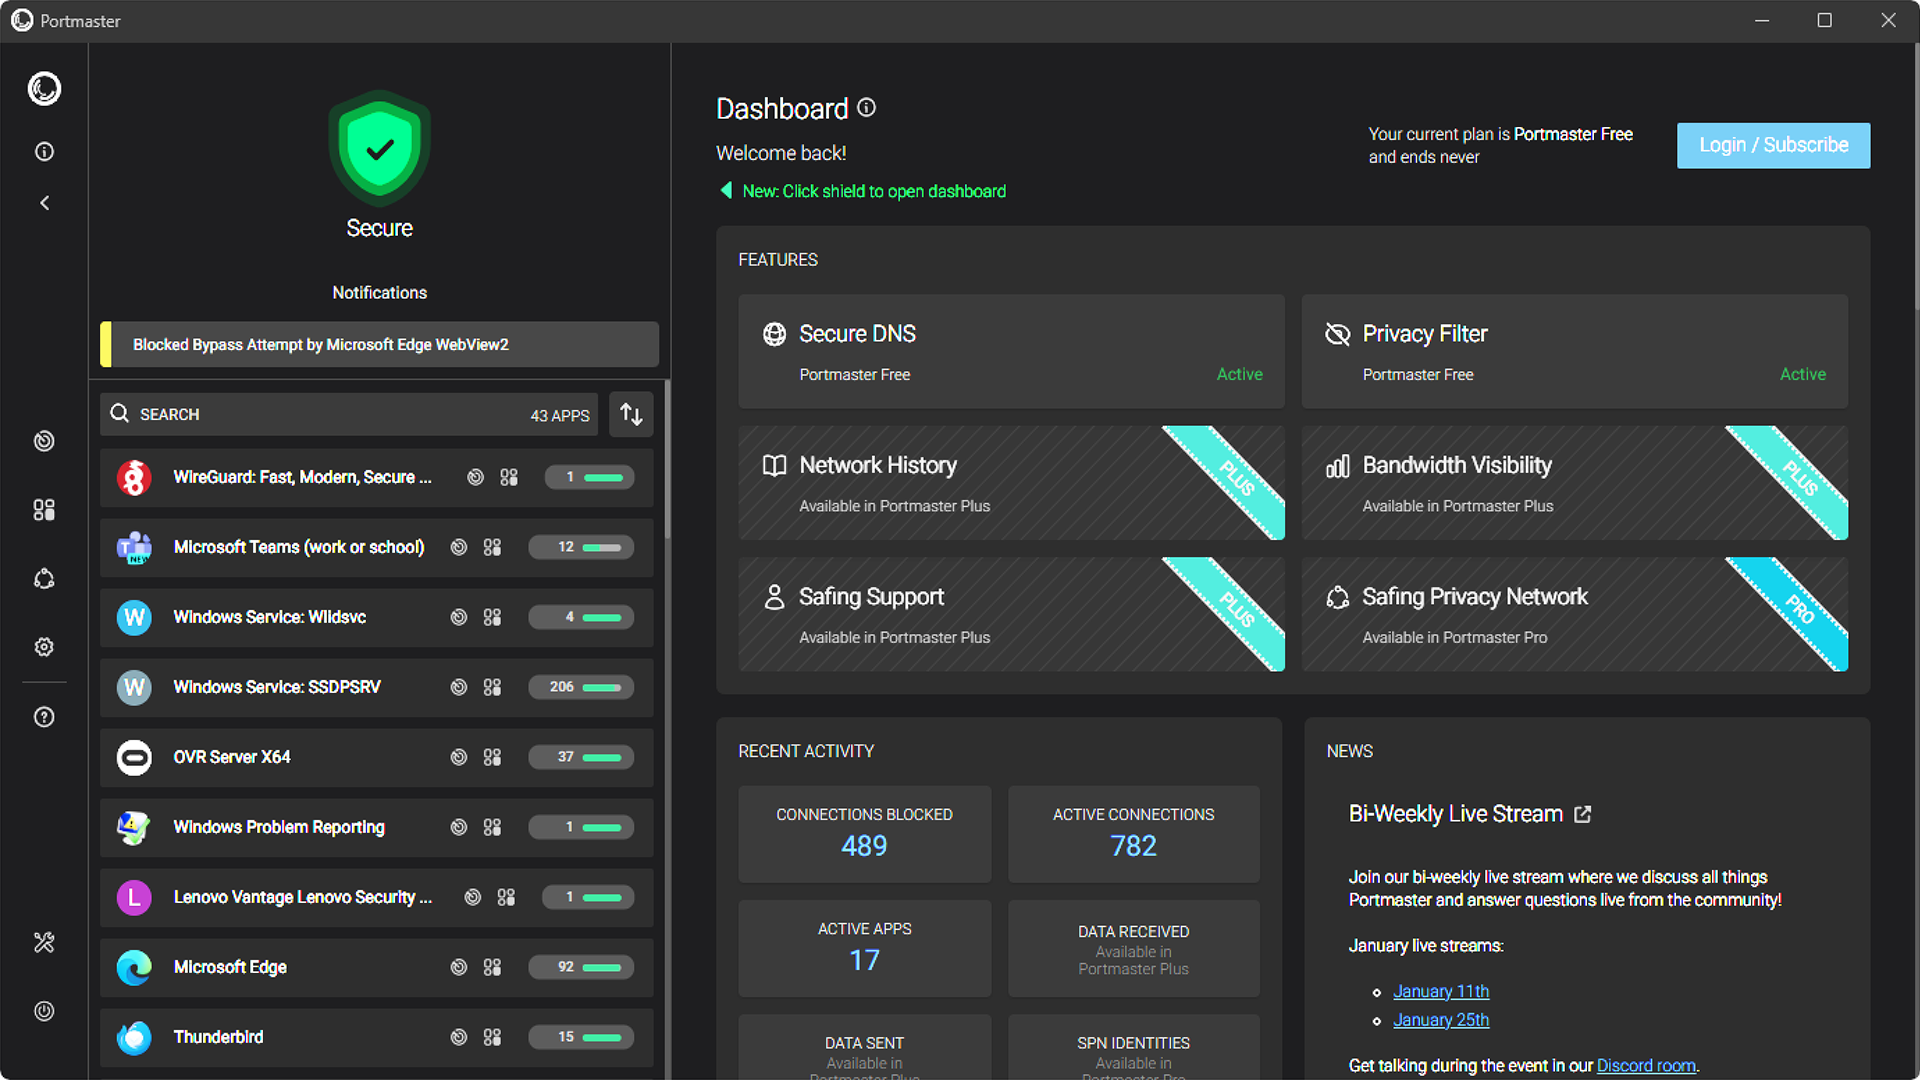This screenshot has width=1920, height=1080.
Task: Expand the Blocked Bypass Attempt notification
Action: [x=380, y=344]
